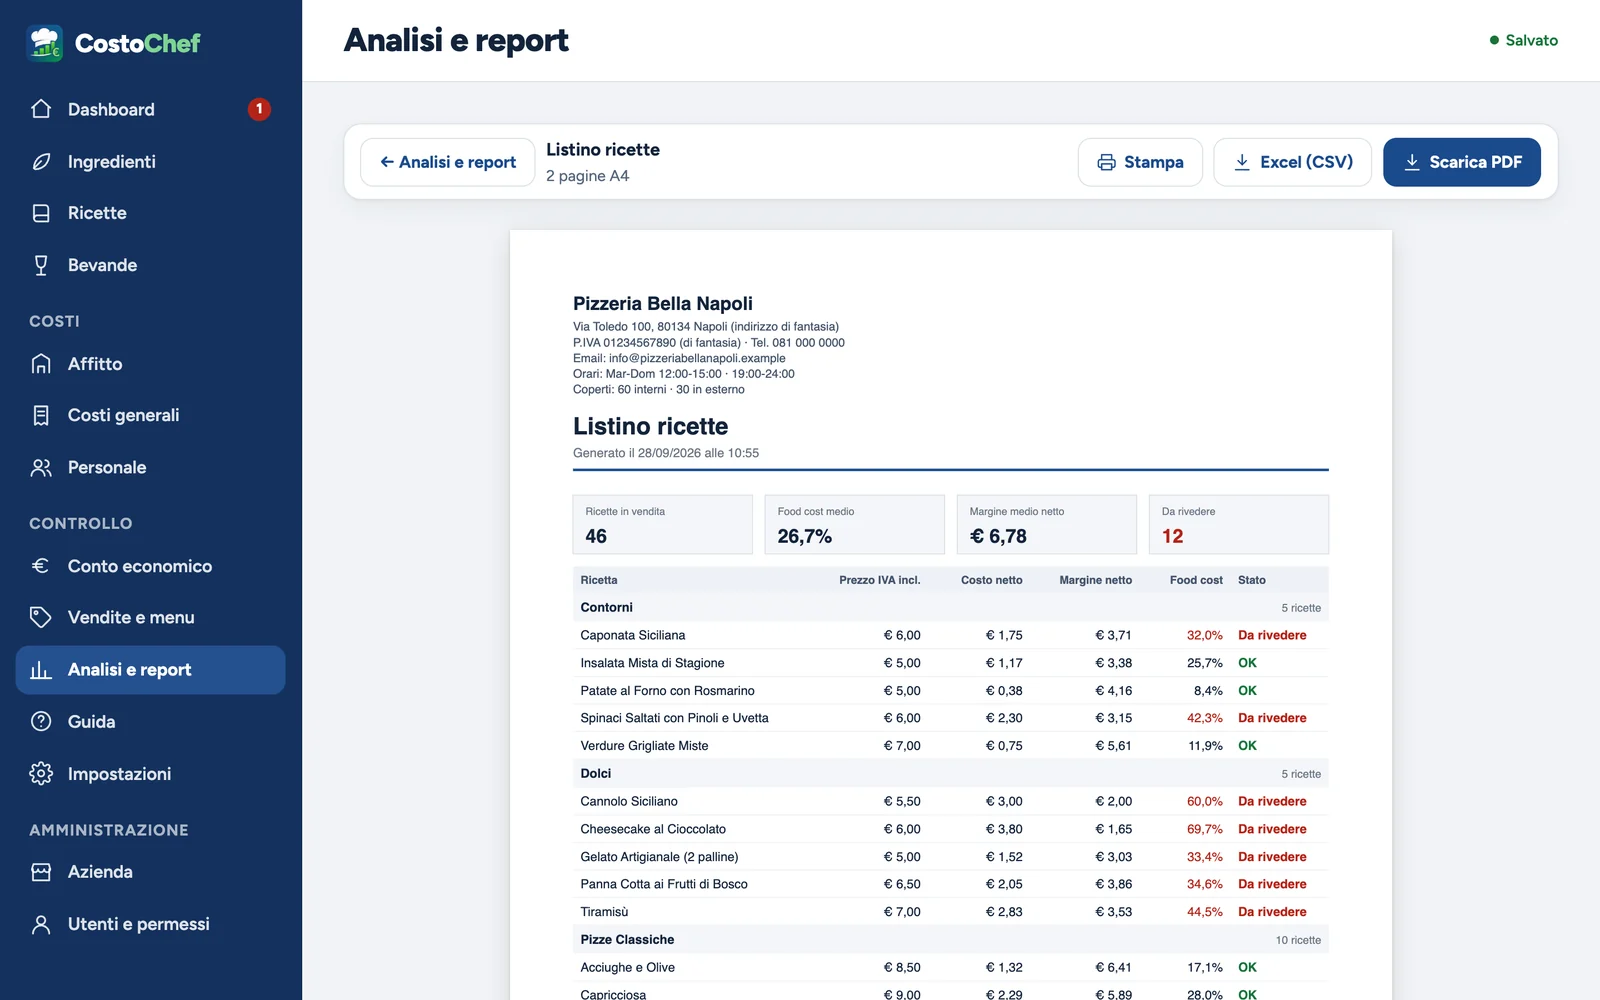Click the Da rivedere summary card
Image resolution: width=1600 pixels, height=1000 pixels.
(x=1239, y=524)
